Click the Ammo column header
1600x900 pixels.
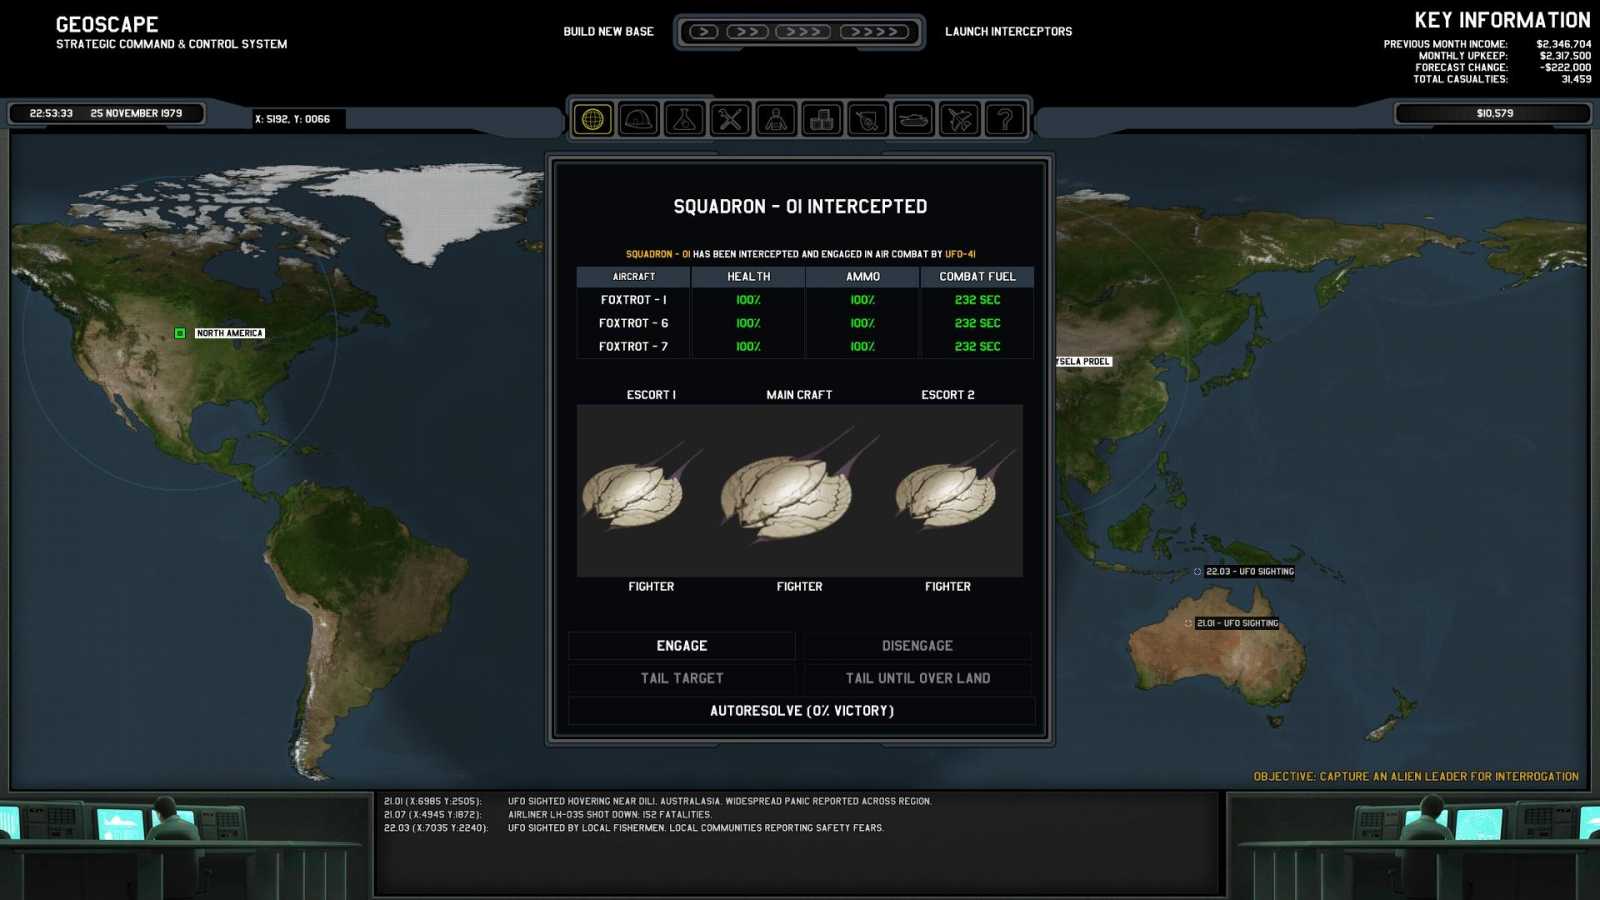[x=862, y=276]
